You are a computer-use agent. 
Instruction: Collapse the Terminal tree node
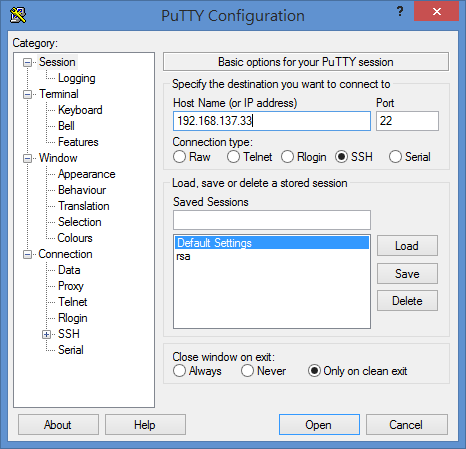pos(27,95)
